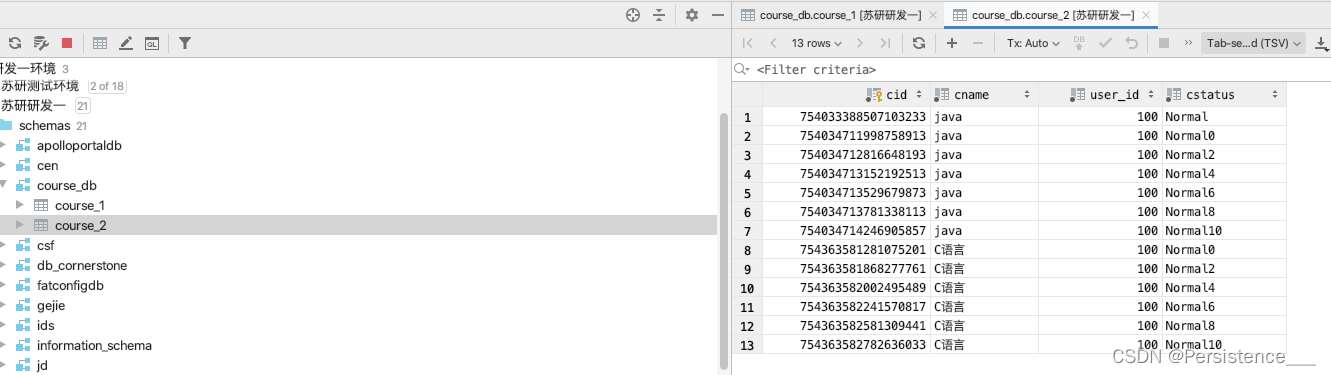Hide the database tool window
1331x375 pixels.
718,15
